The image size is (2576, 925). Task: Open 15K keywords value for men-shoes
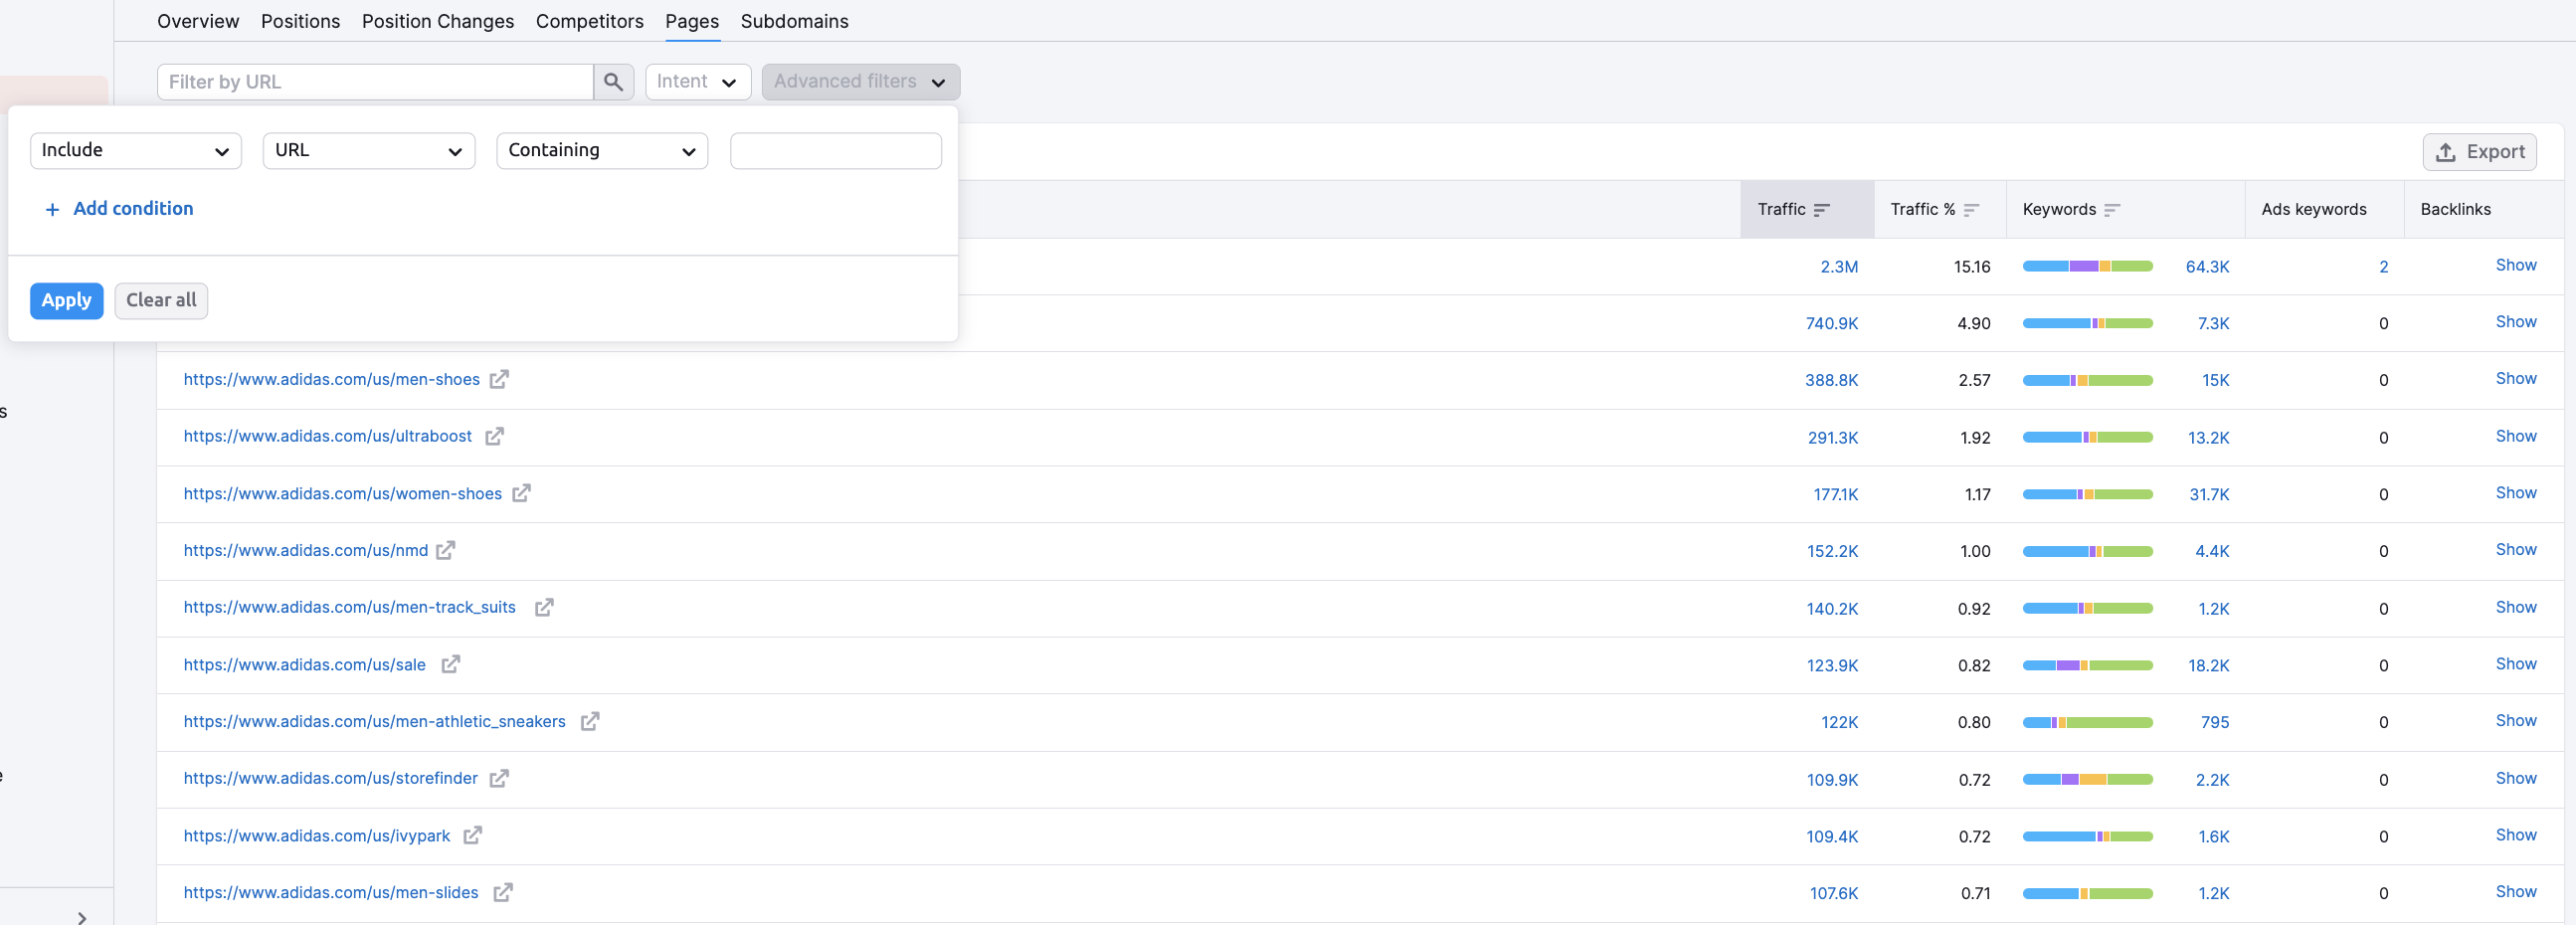point(2215,381)
